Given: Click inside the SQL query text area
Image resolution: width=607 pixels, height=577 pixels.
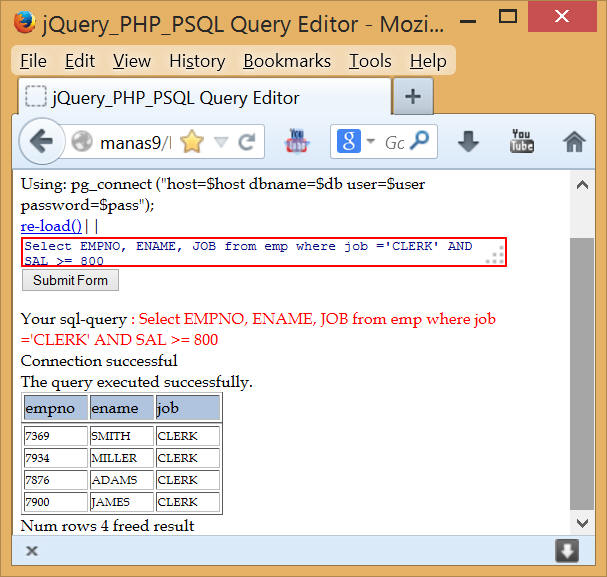Looking at the screenshot, I should (x=250, y=252).
